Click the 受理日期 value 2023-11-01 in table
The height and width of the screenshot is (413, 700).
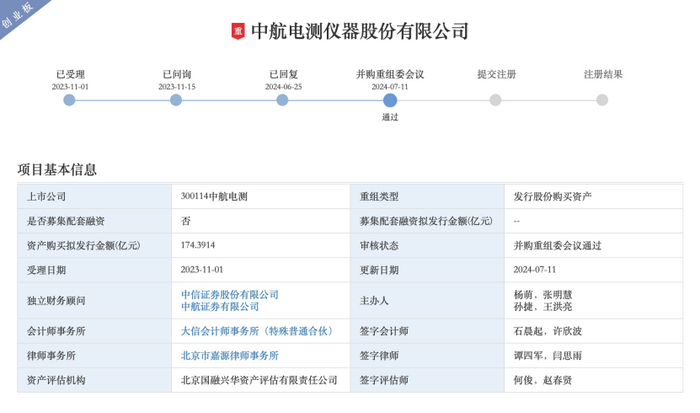[x=202, y=270]
